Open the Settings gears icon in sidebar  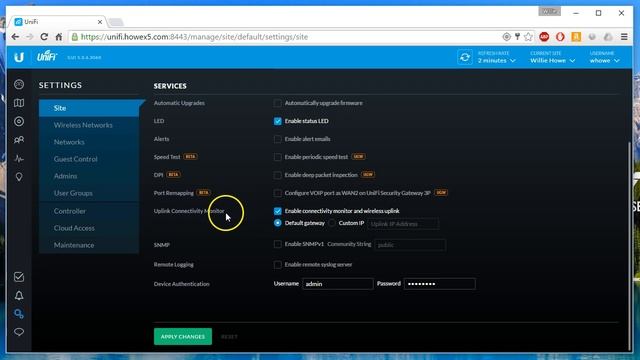click(x=19, y=313)
